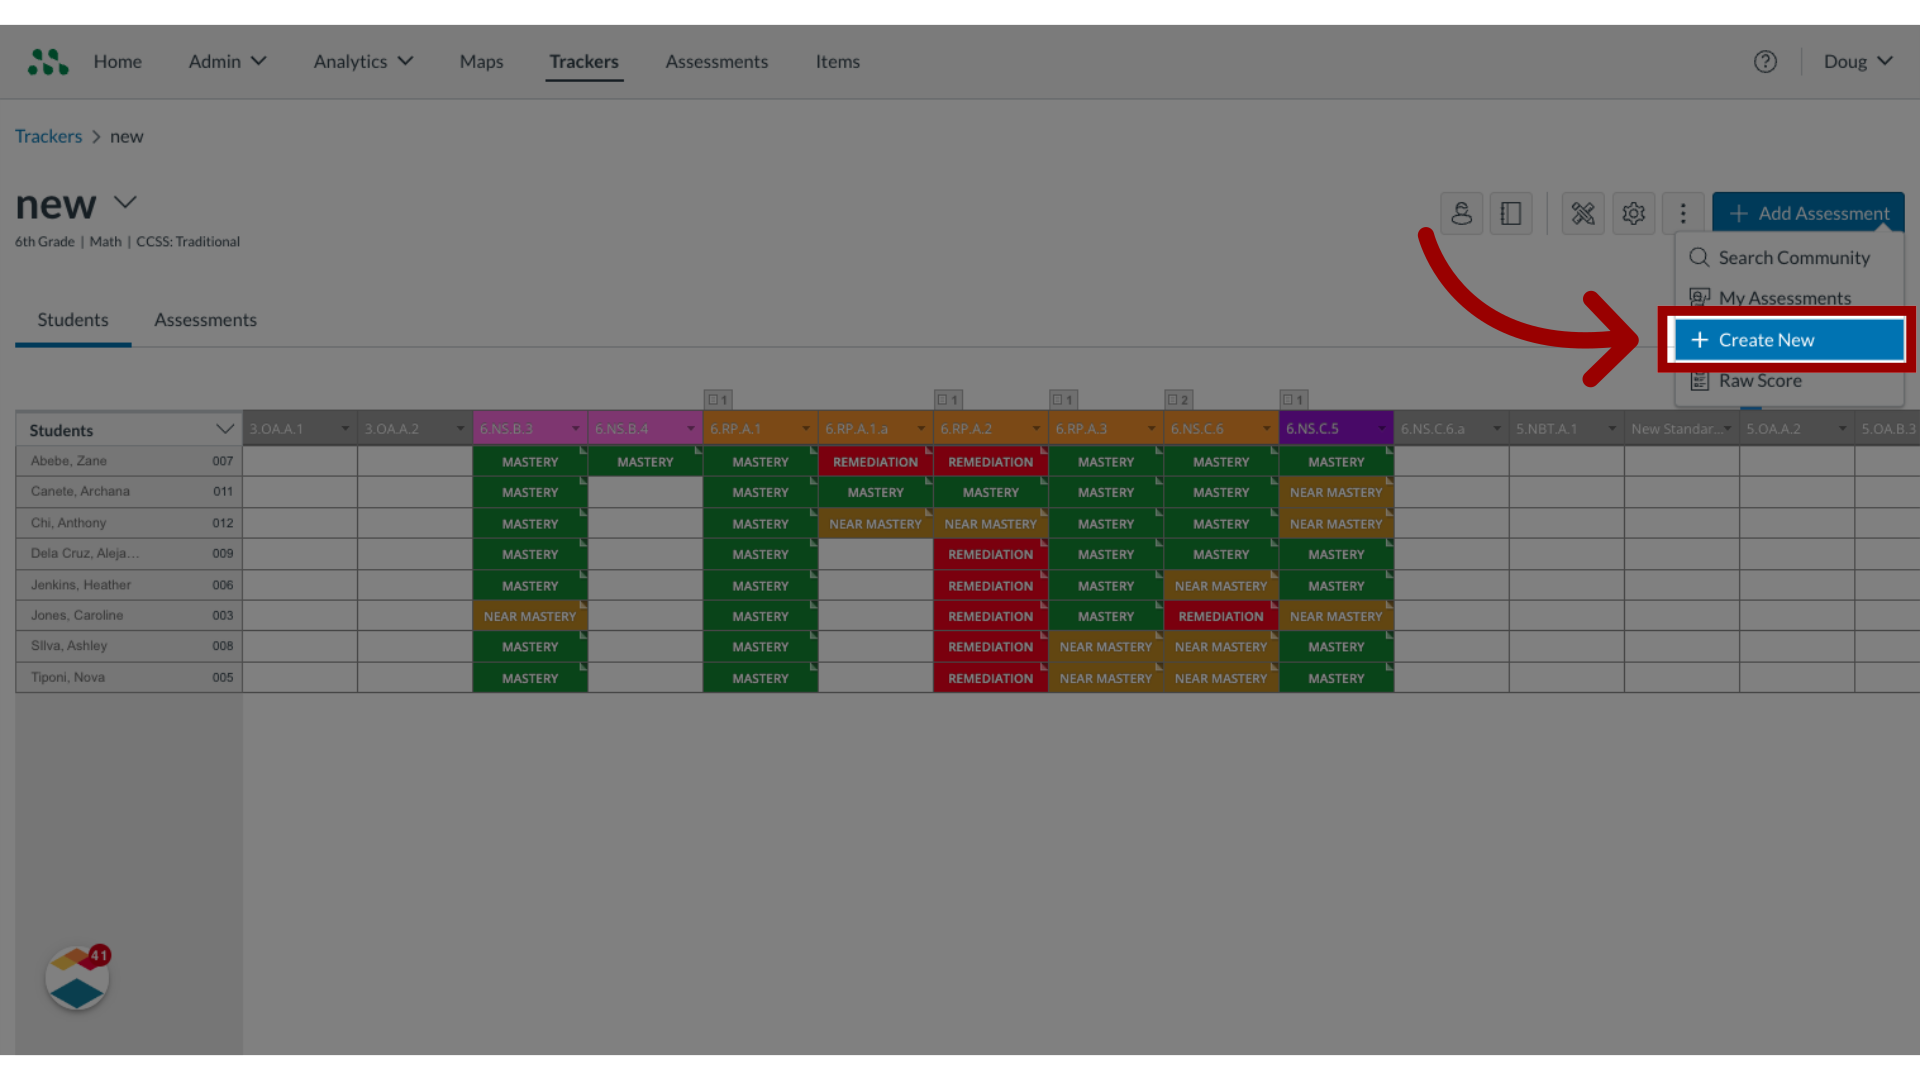
Task: Open the 6.NS.B.3 column dropdown arrow
Action: (575, 429)
